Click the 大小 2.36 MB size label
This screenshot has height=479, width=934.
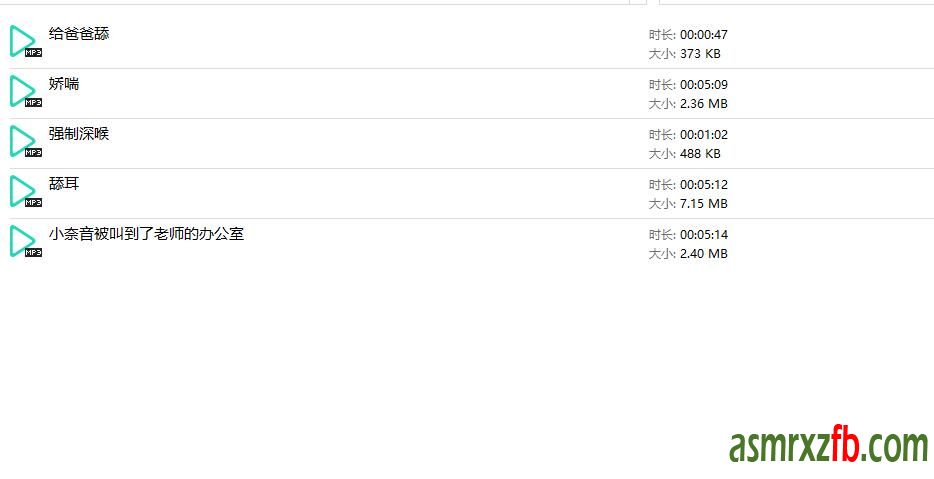tap(688, 104)
